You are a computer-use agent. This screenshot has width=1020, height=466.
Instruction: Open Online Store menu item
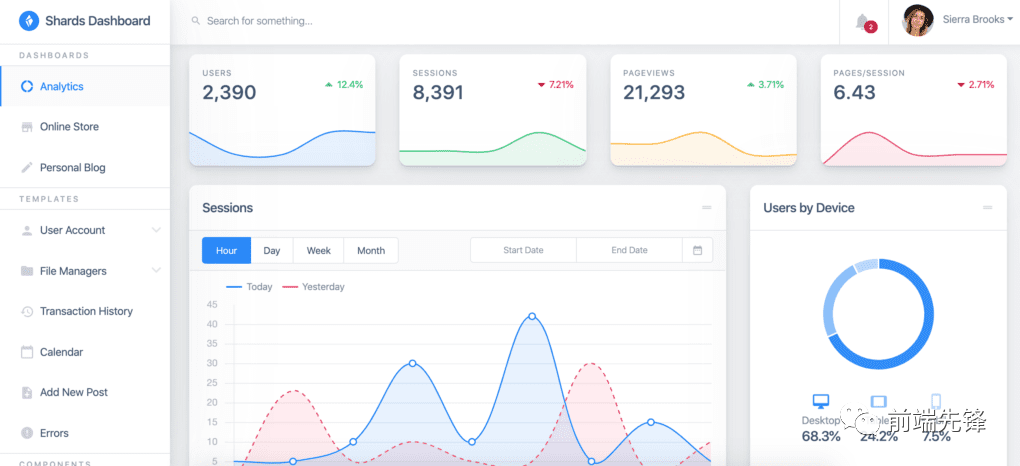pyautogui.click(x=85, y=127)
